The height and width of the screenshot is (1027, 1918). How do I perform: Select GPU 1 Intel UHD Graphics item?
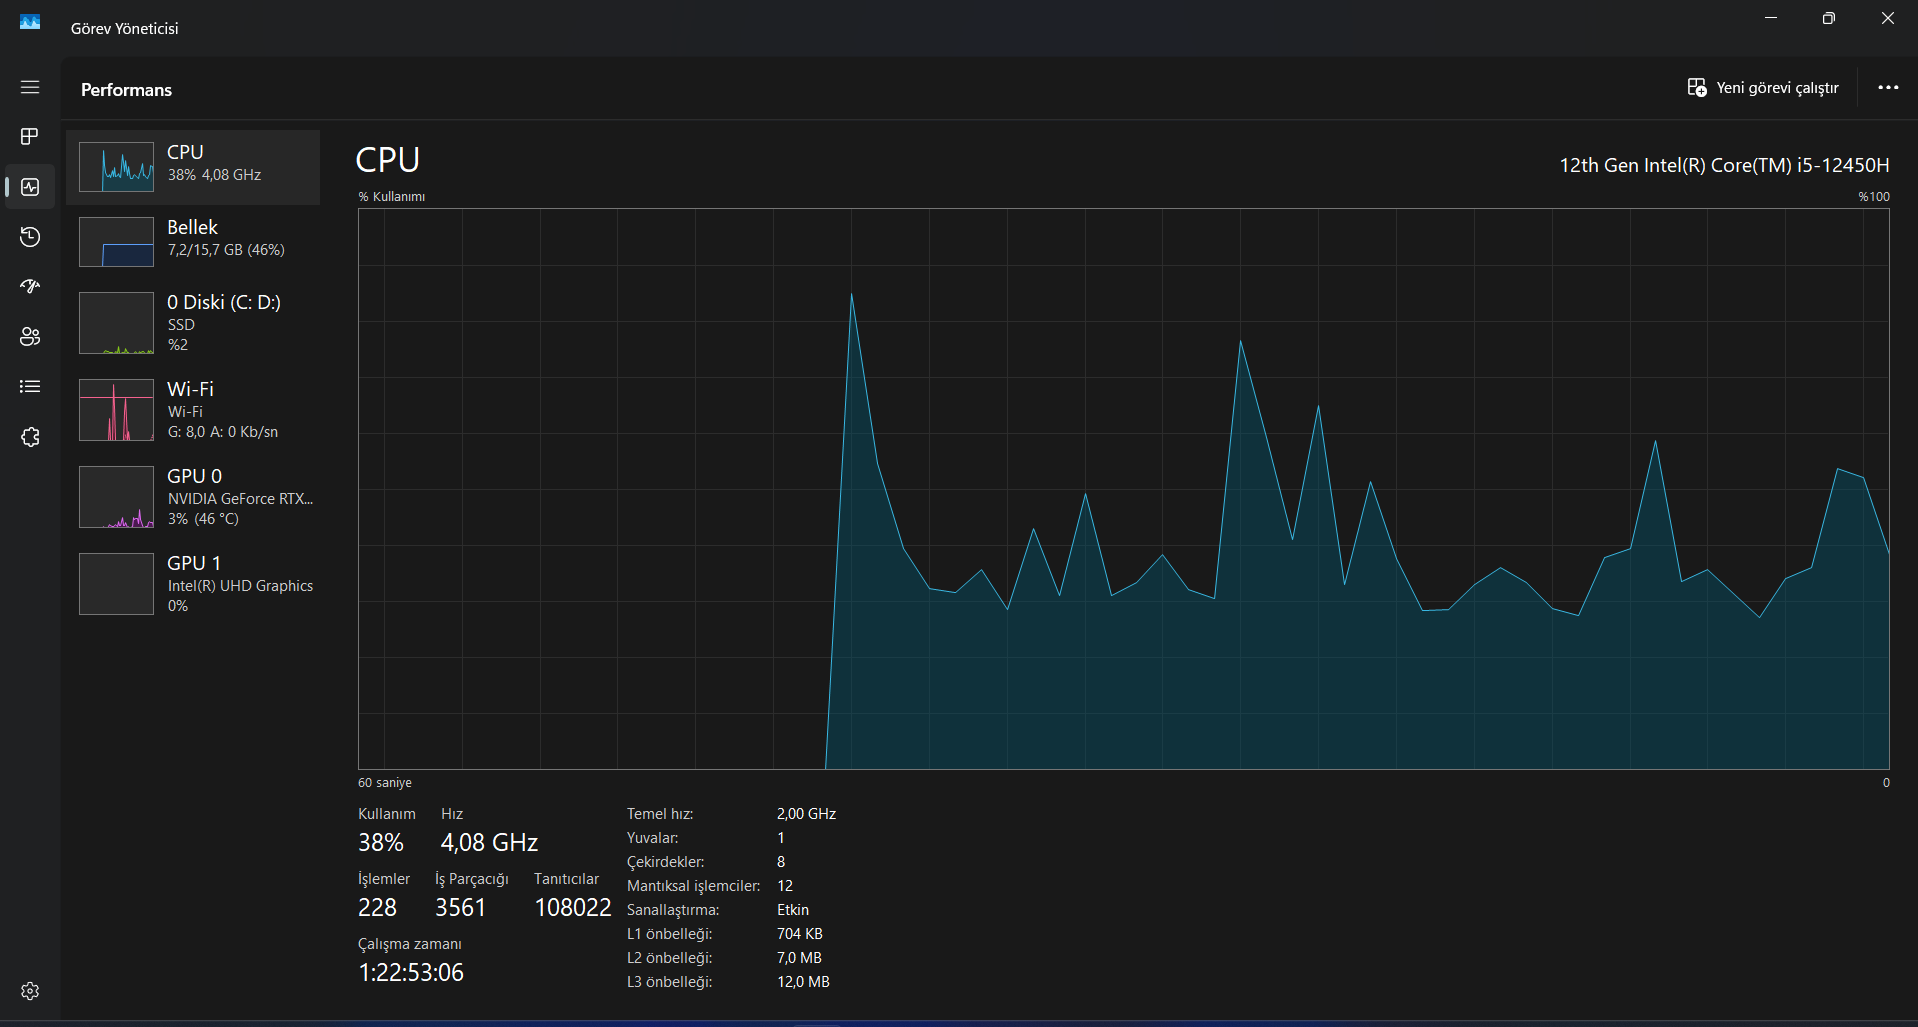193,583
